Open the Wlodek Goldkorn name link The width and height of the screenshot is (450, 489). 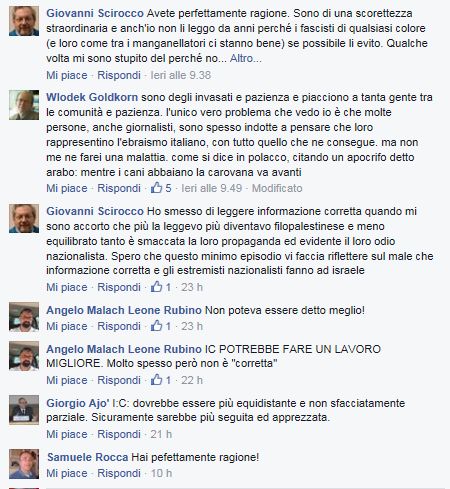(92, 97)
